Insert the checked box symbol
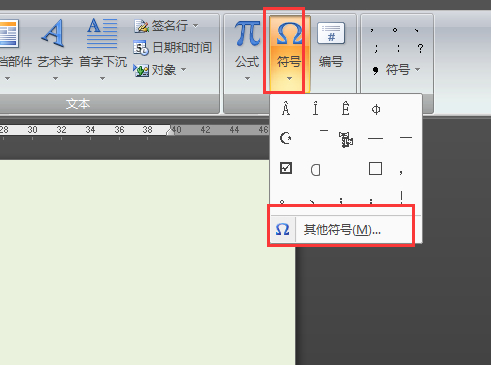 coord(286,168)
